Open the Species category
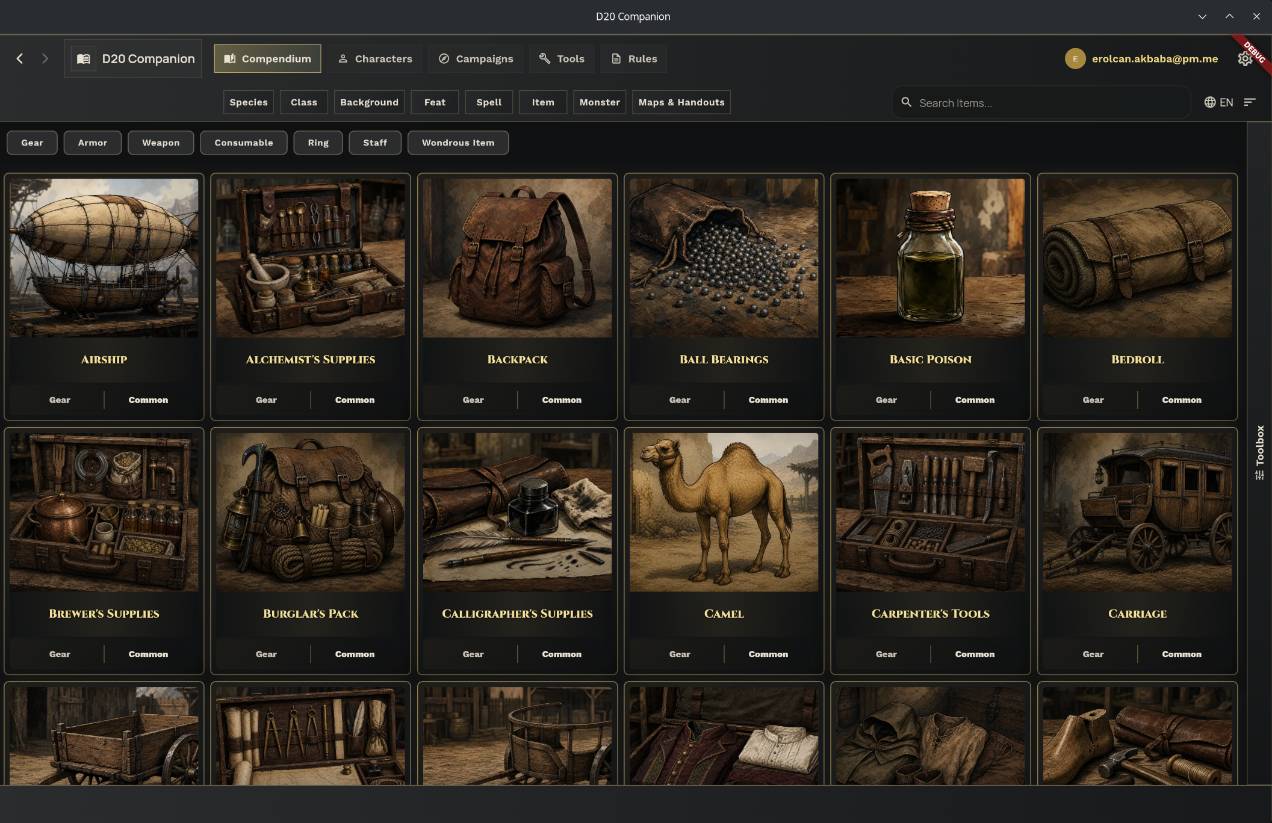This screenshot has height=823, width=1272. (x=249, y=102)
